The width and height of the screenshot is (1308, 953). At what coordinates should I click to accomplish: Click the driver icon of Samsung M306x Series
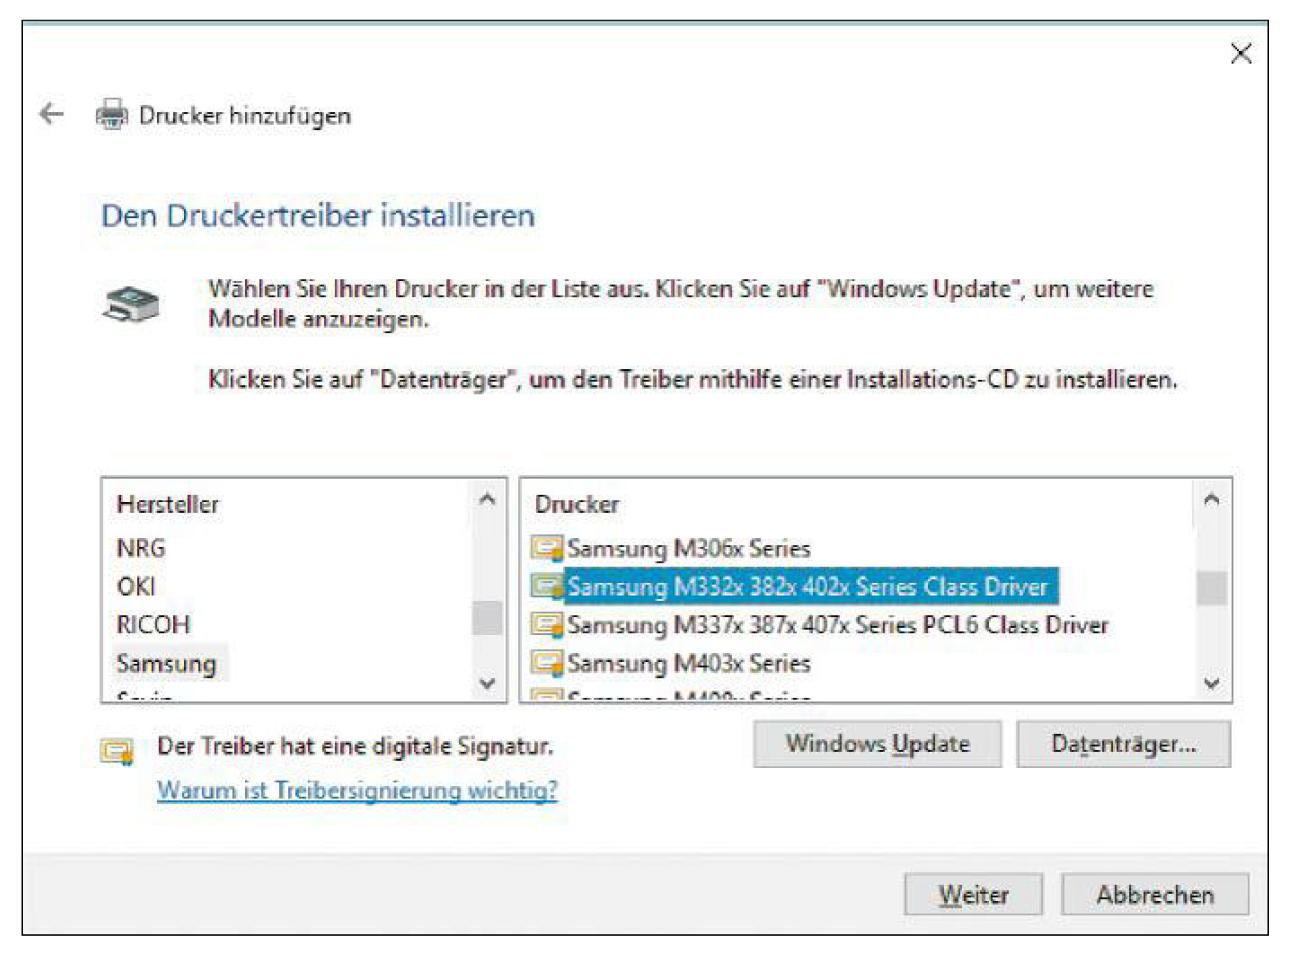coord(547,548)
